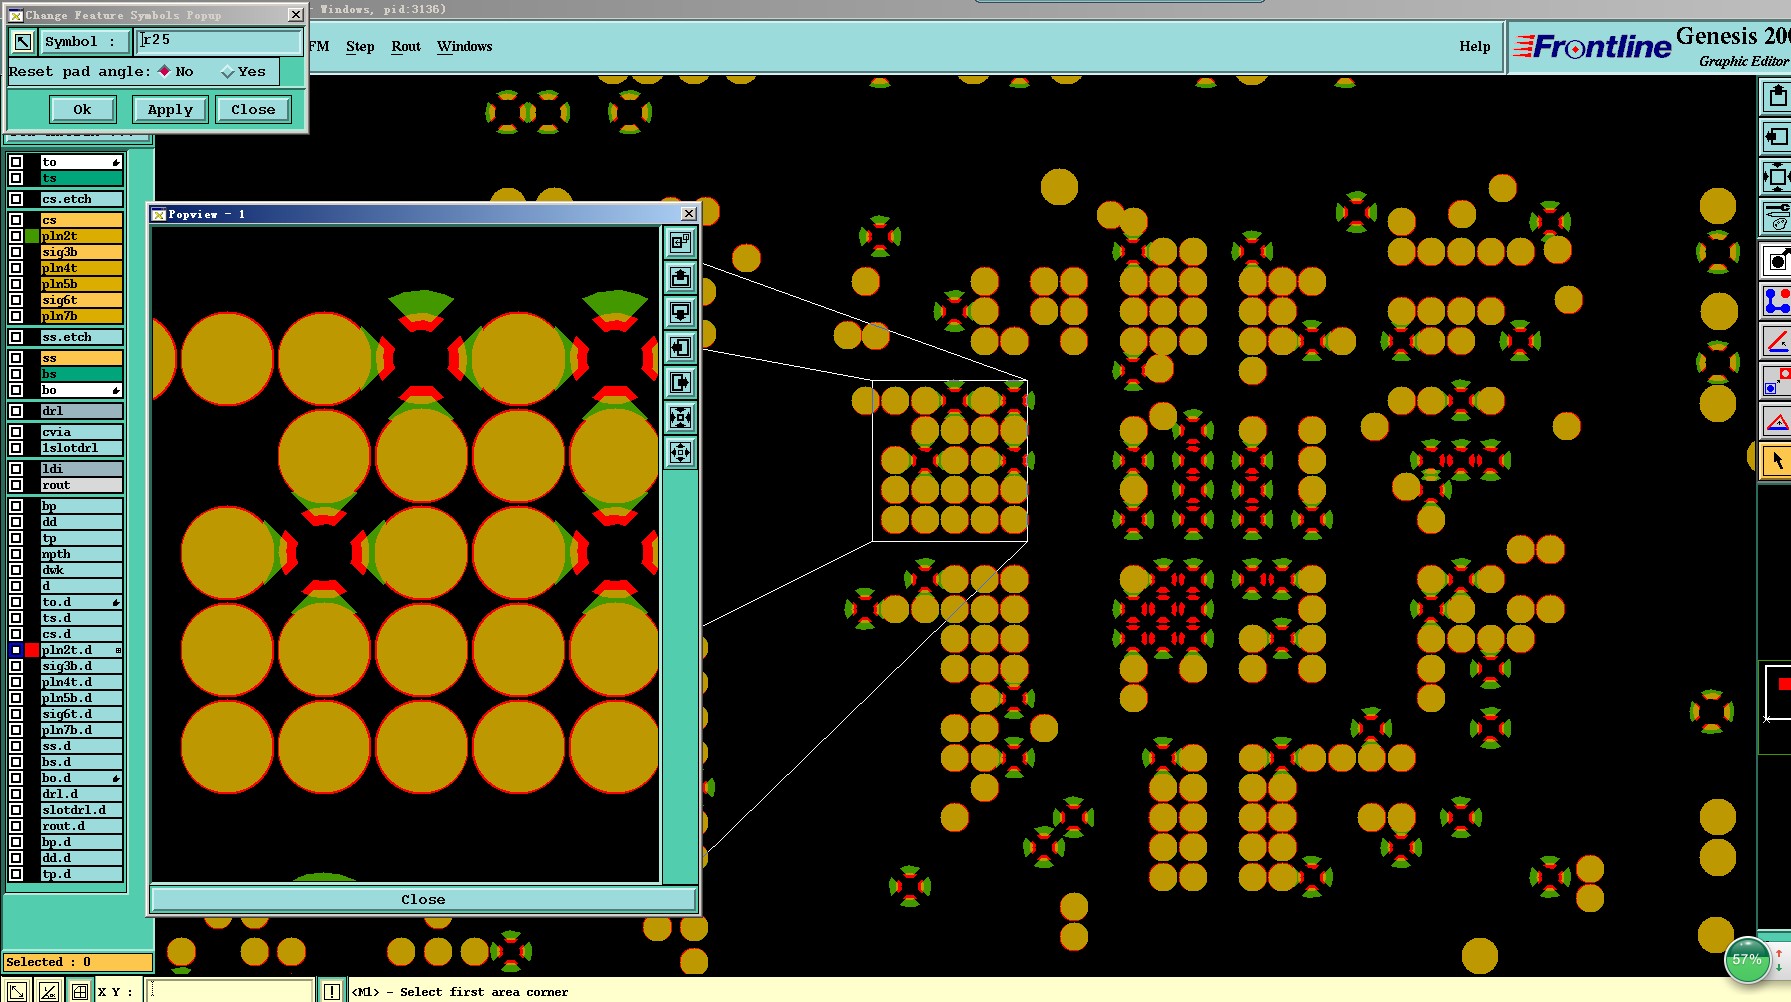Open the wrench and palette settings icon
Viewport: 1791px width, 1002px height.
pyautogui.click(x=1776, y=216)
